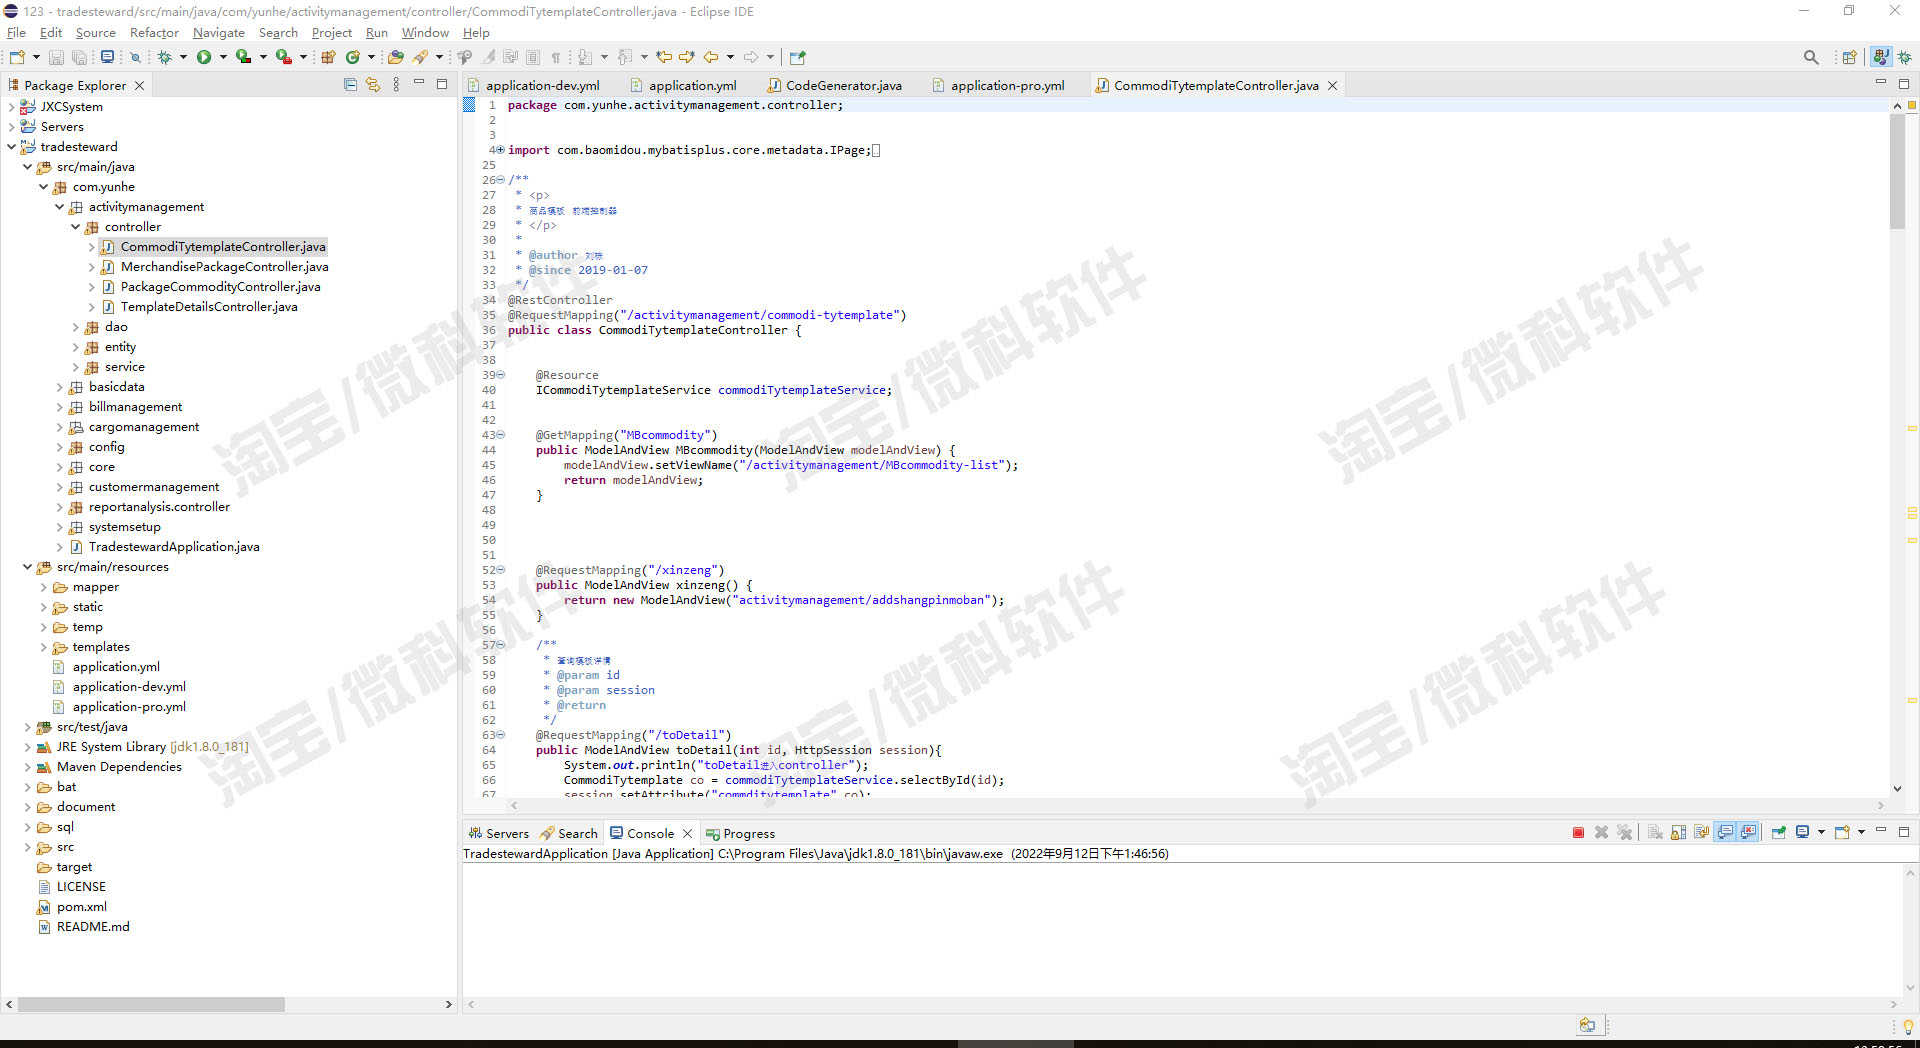Open the Debug button dropdown arrow
1920x1048 pixels.
[183, 57]
